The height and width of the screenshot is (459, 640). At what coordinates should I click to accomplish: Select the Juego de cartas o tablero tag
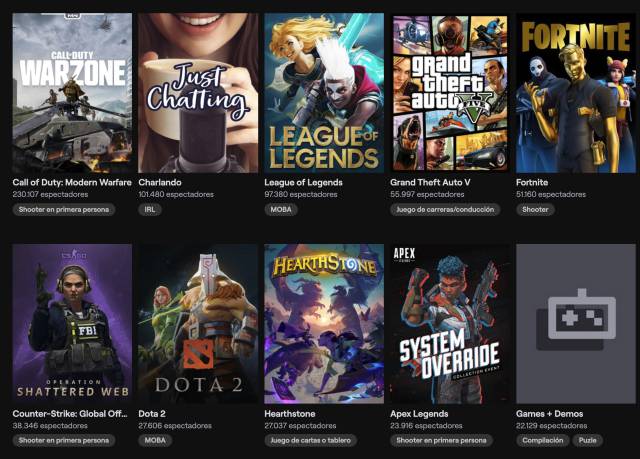click(x=311, y=440)
